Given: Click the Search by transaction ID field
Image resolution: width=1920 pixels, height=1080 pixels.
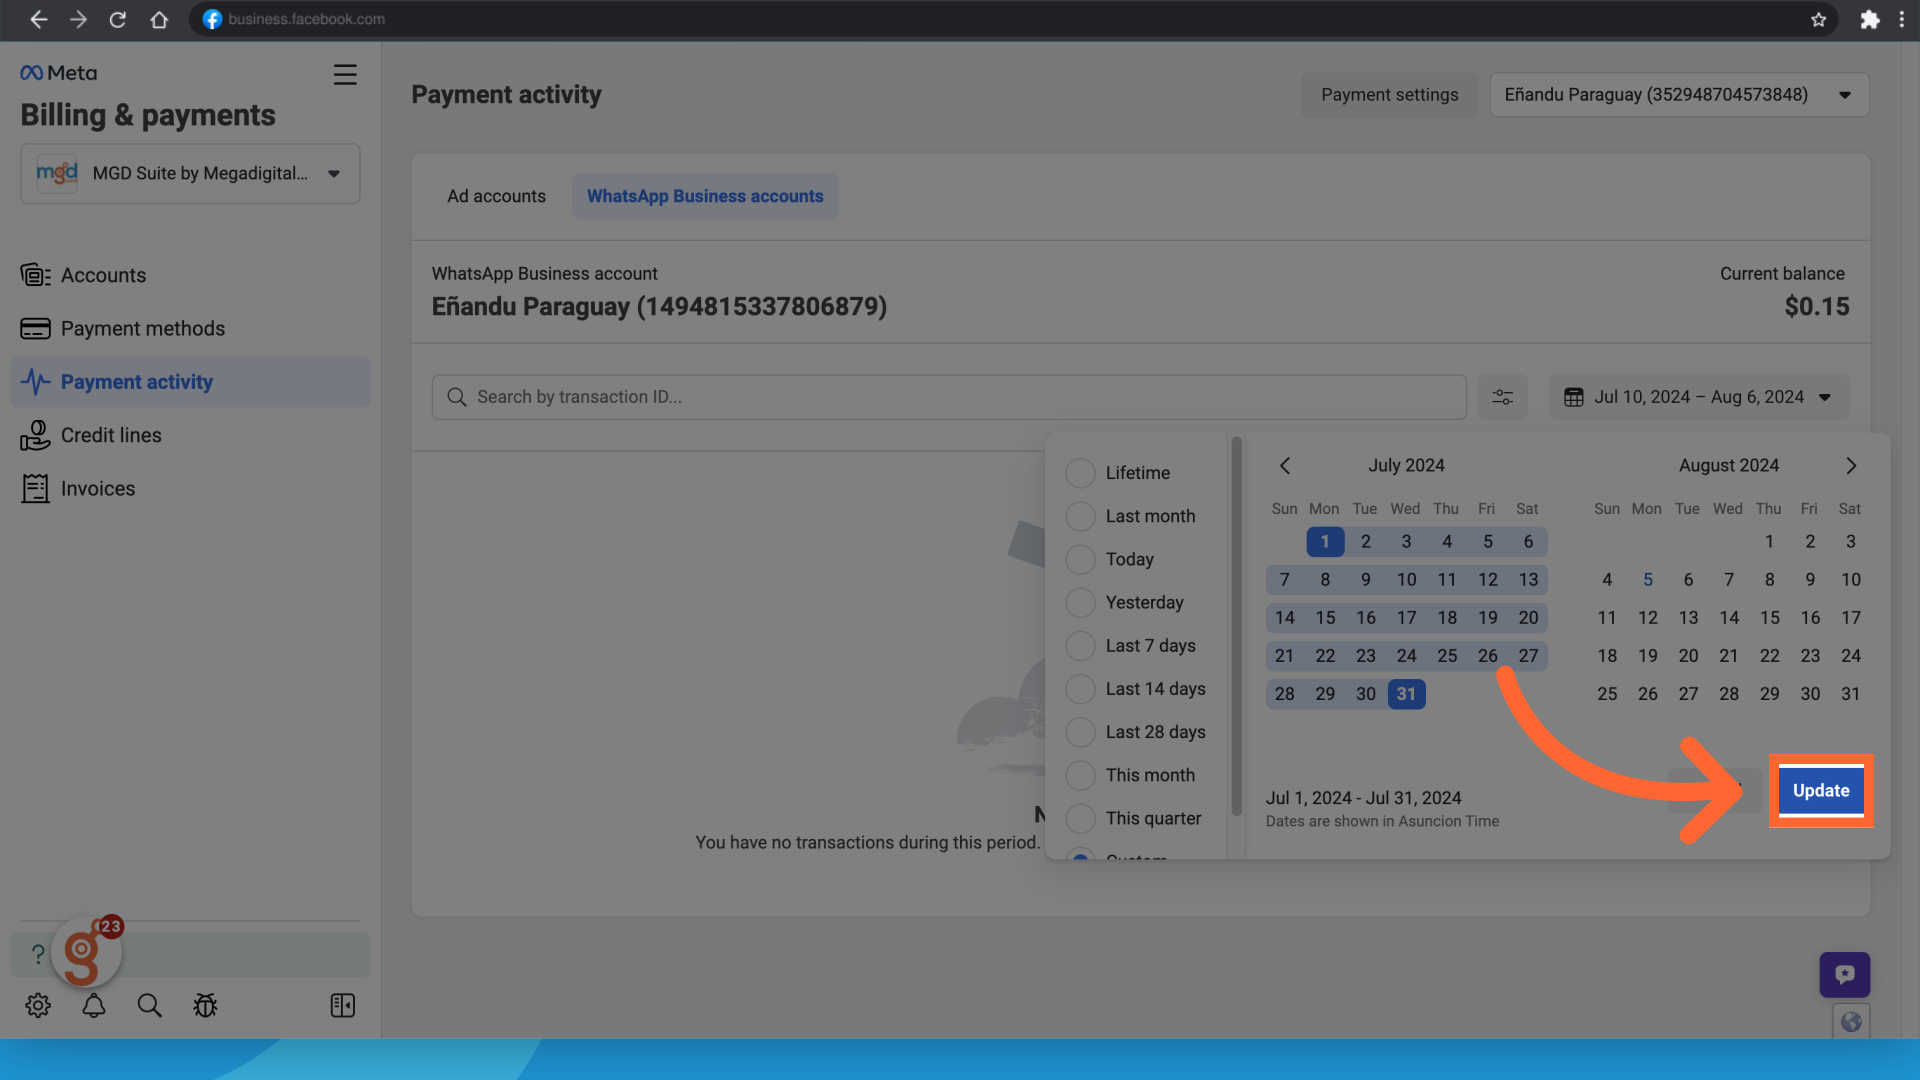Looking at the screenshot, I should 950,397.
